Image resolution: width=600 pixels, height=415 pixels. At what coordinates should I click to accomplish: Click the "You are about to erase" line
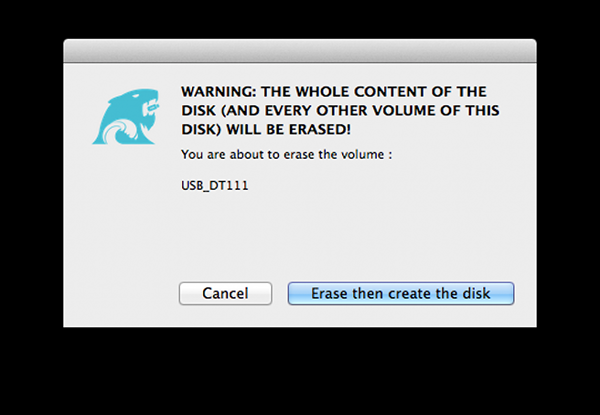[x=287, y=155]
